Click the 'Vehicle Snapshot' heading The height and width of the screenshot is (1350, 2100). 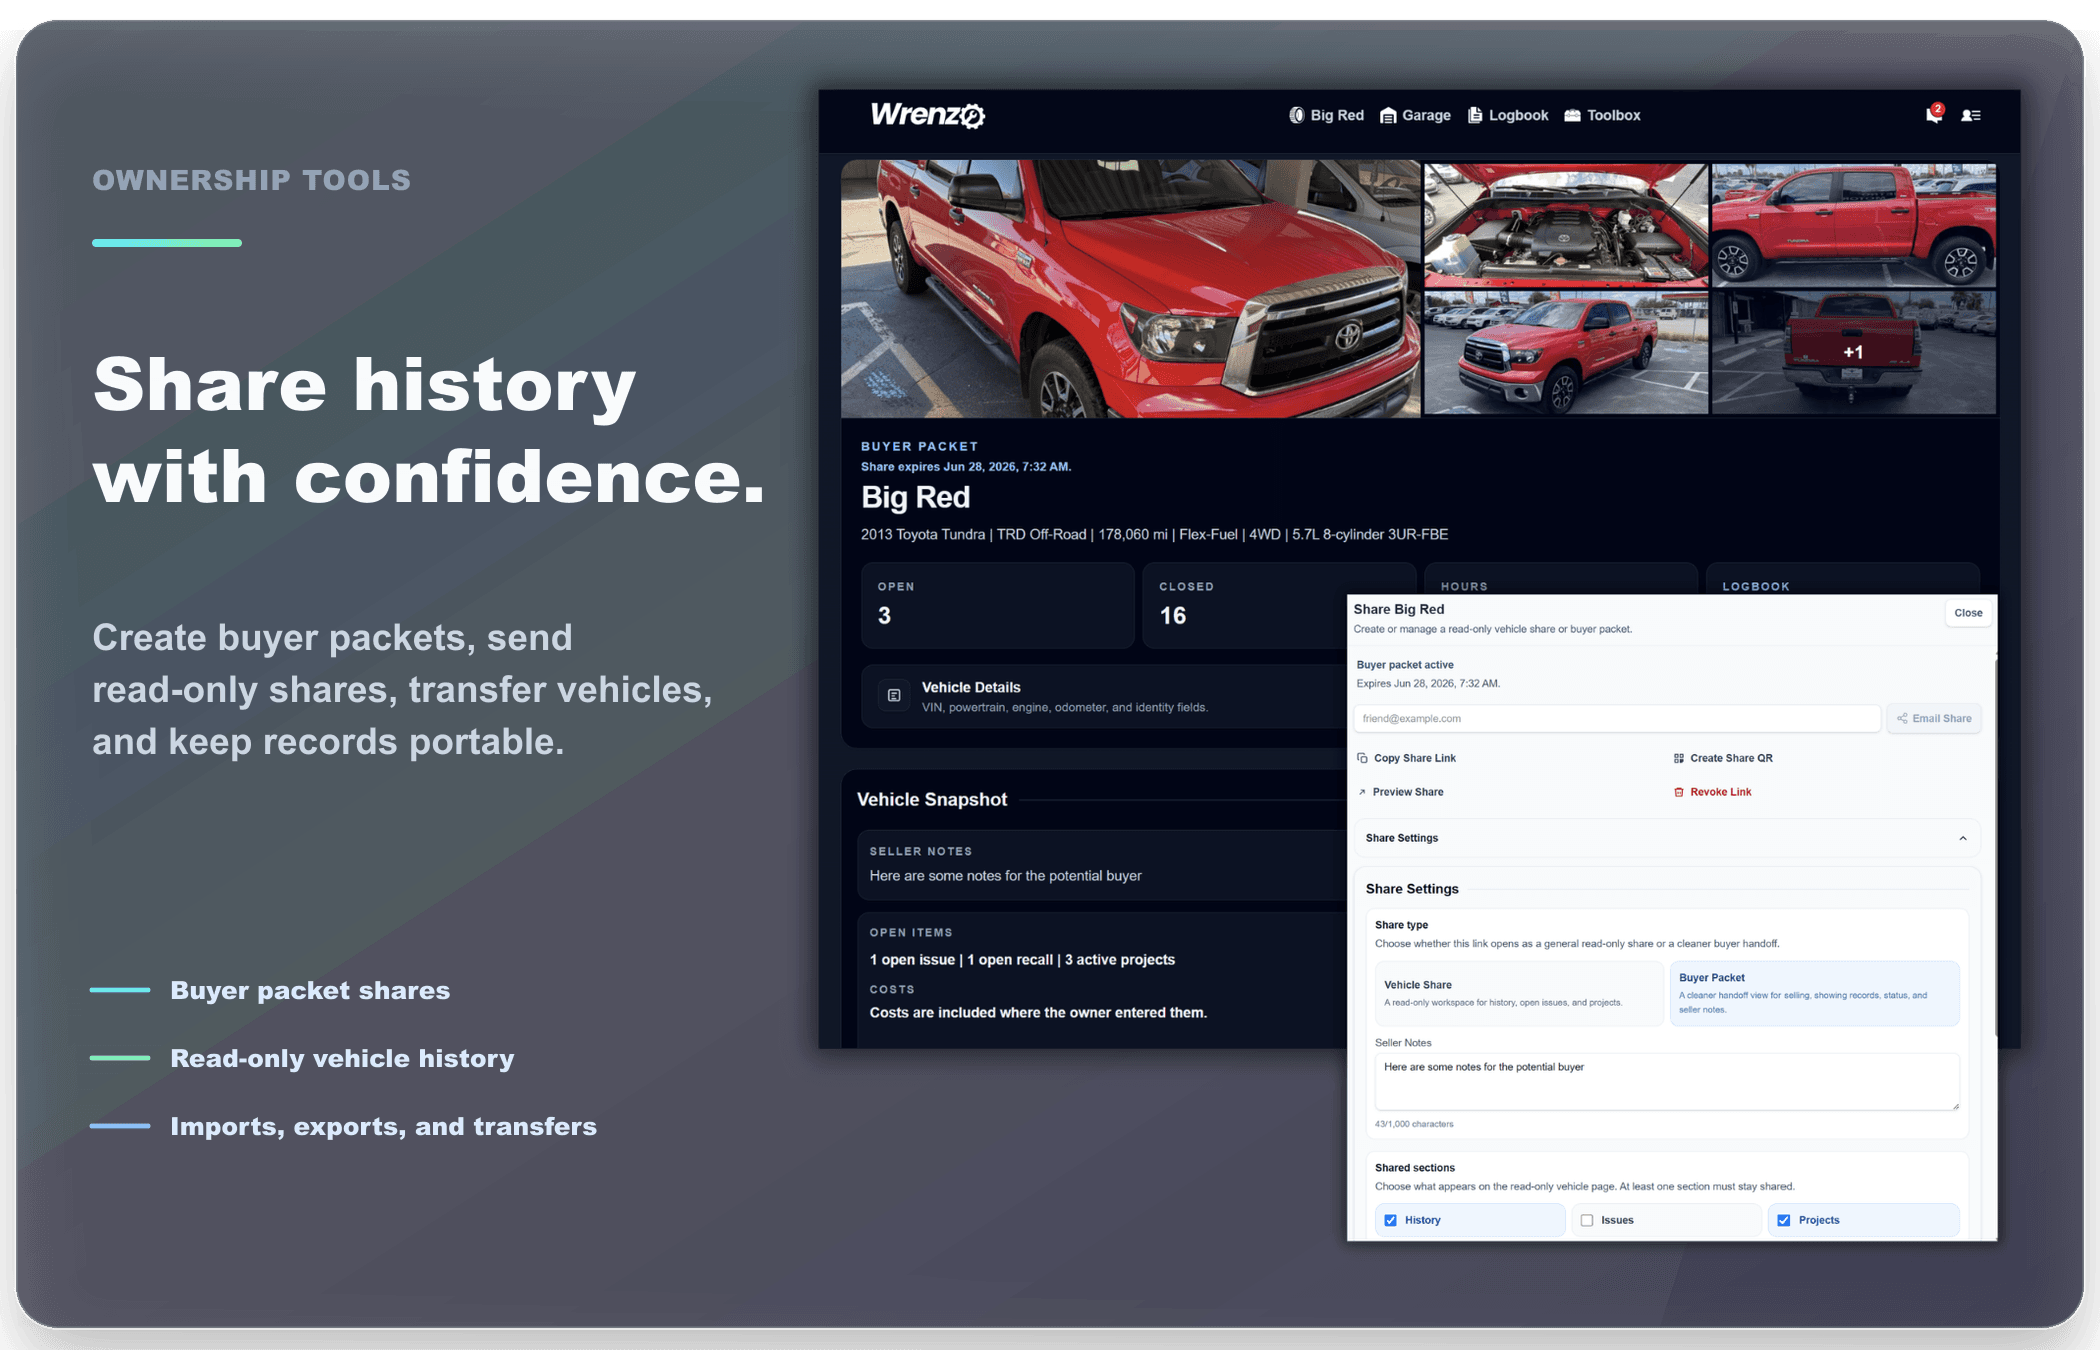click(931, 799)
